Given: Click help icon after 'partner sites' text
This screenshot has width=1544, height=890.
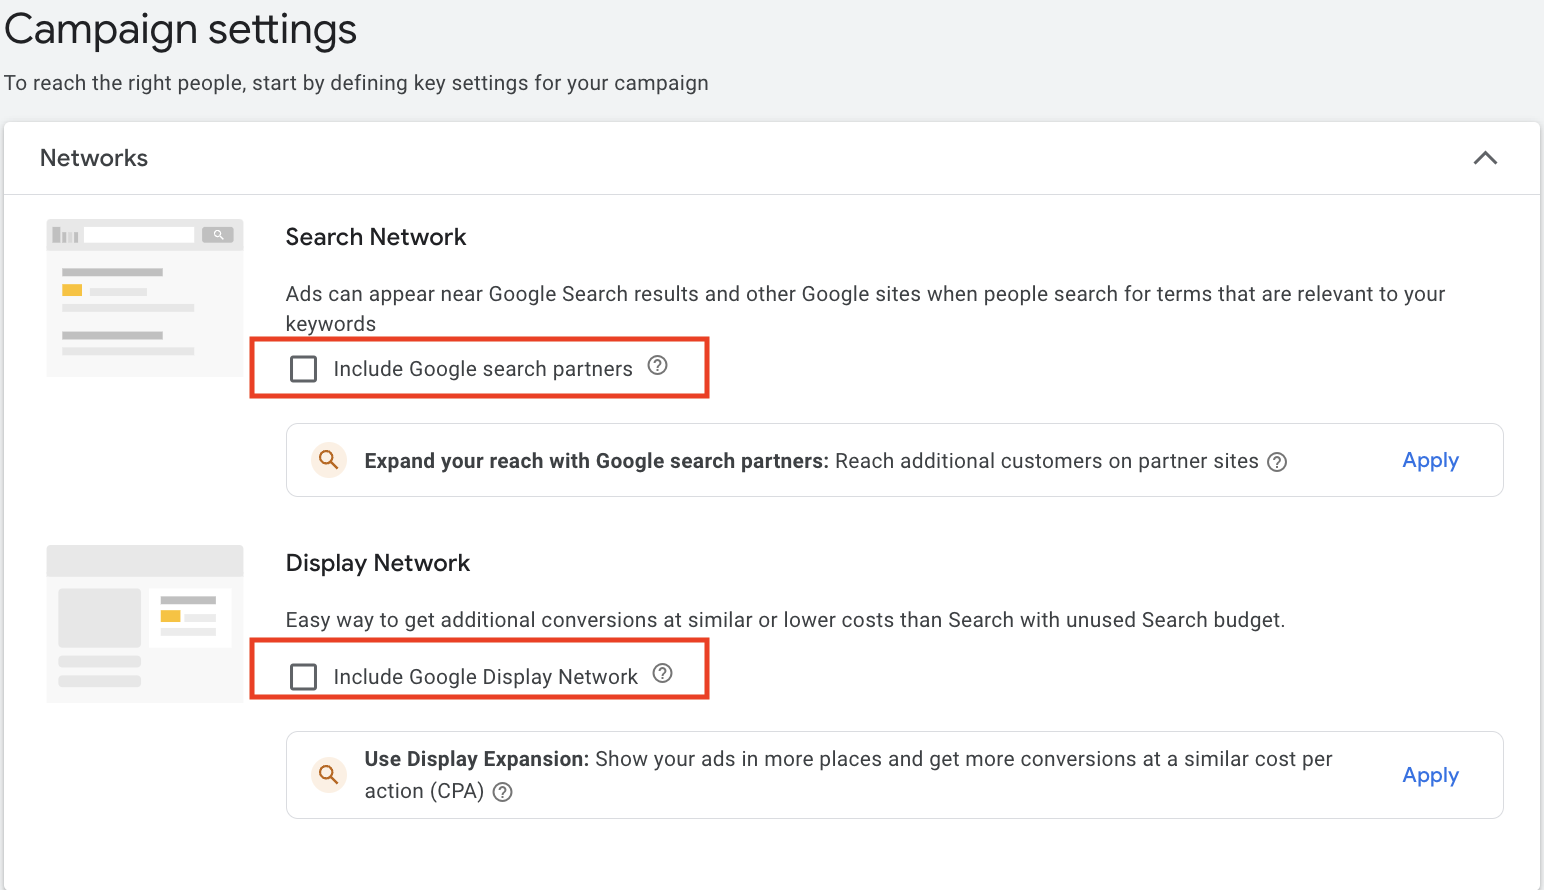Looking at the screenshot, I should 1277,462.
